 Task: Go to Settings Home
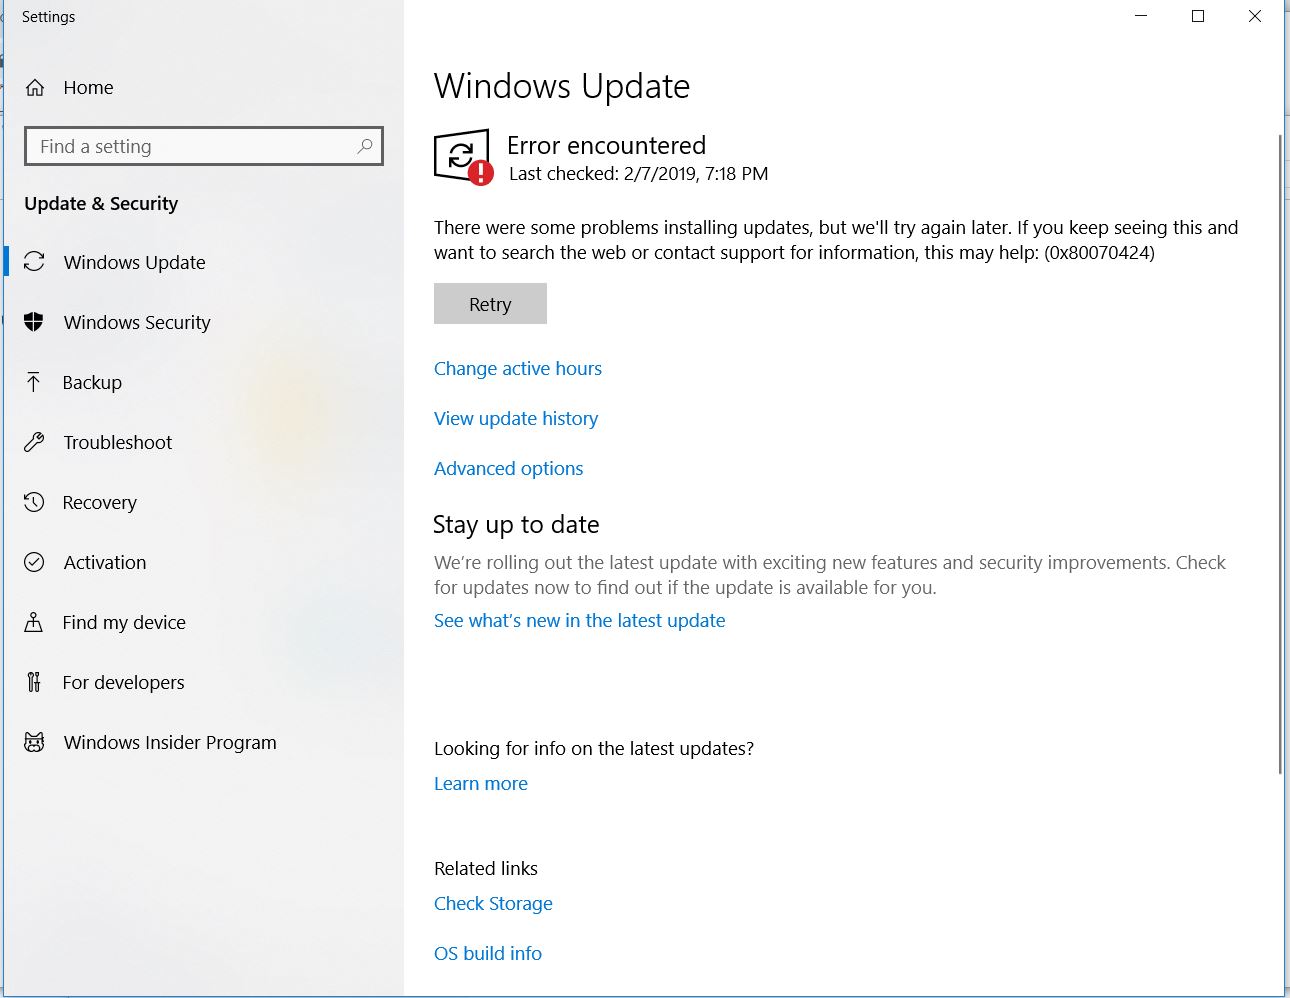click(x=204, y=88)
